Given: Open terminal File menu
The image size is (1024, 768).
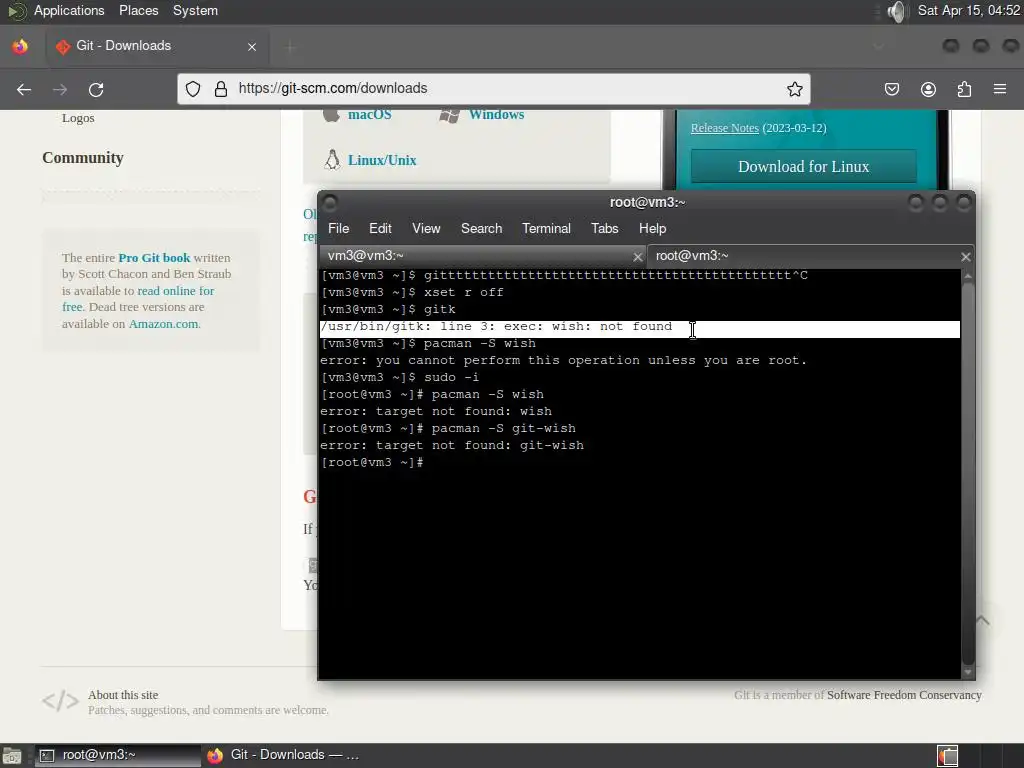Looking at the screenshot, I should coord(338,229).
